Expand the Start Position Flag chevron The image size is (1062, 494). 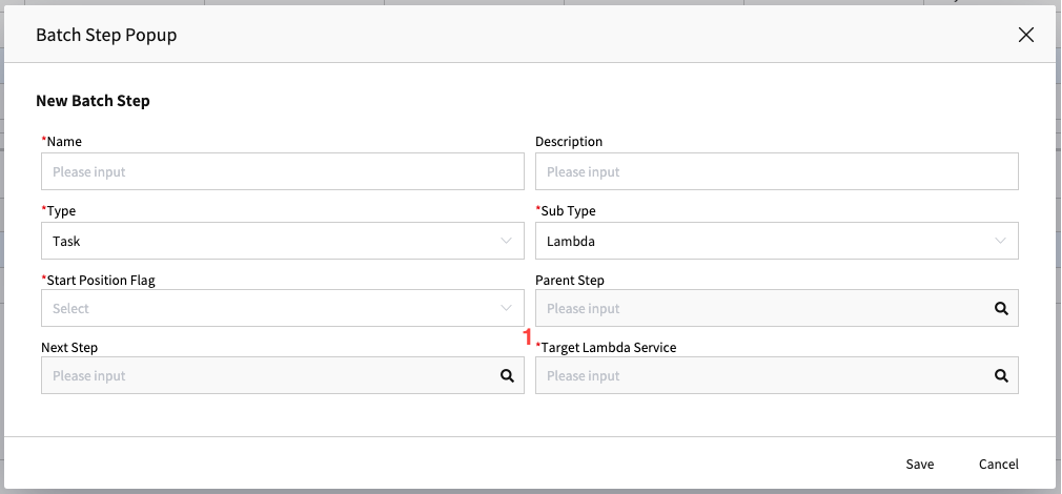(x=506, y=308)
